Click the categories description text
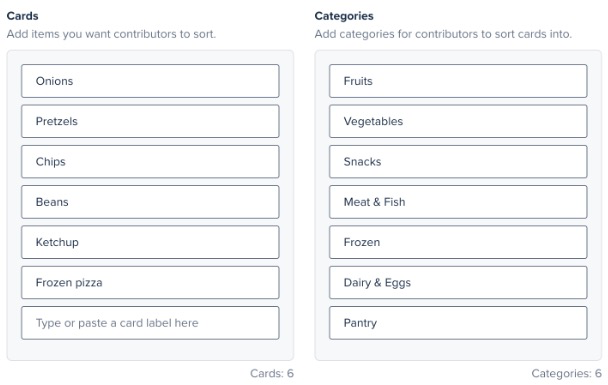Screen dimensions: 608x385 tap(443, 34)
